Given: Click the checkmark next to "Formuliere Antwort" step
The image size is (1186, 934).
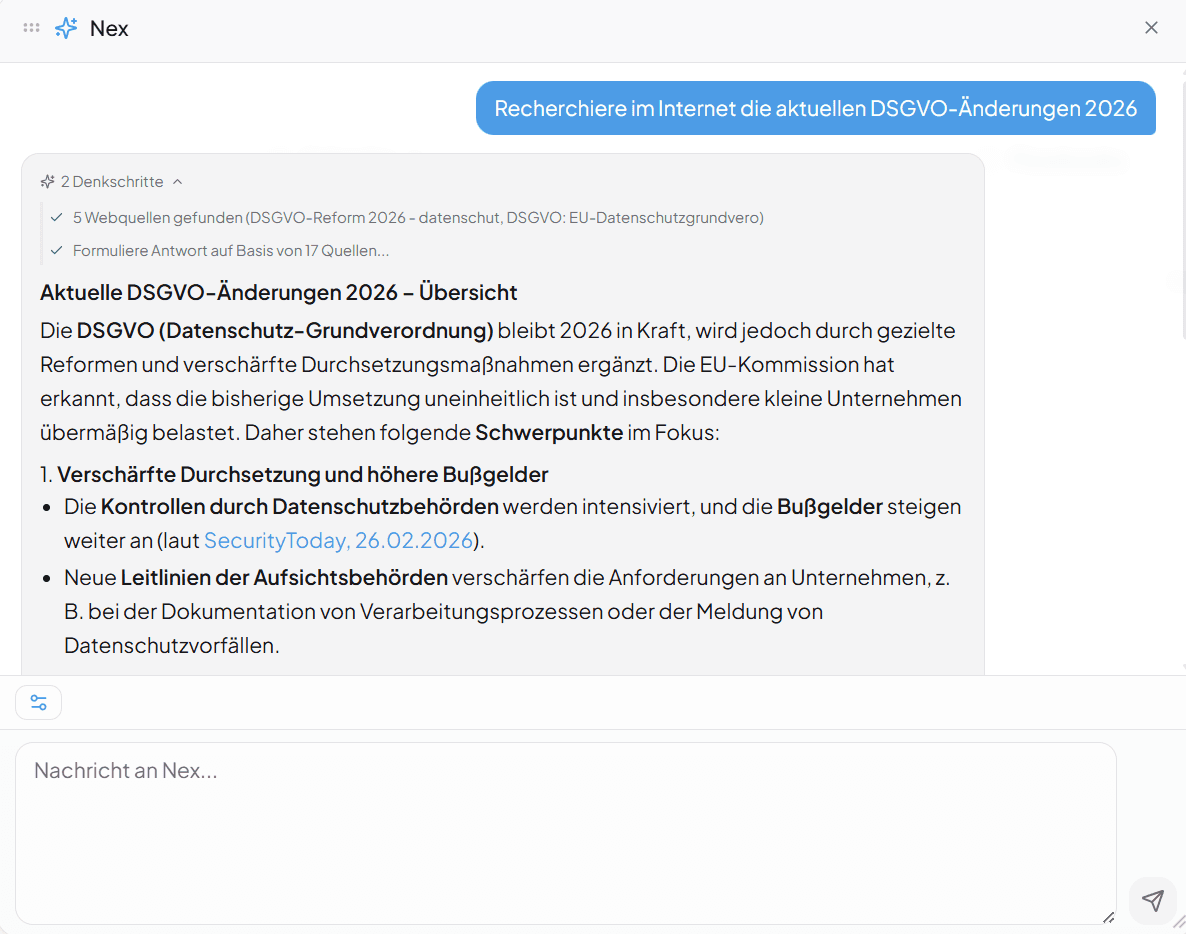Looking at the screenshot, I should pyautogui.click(x=57, y=250).
